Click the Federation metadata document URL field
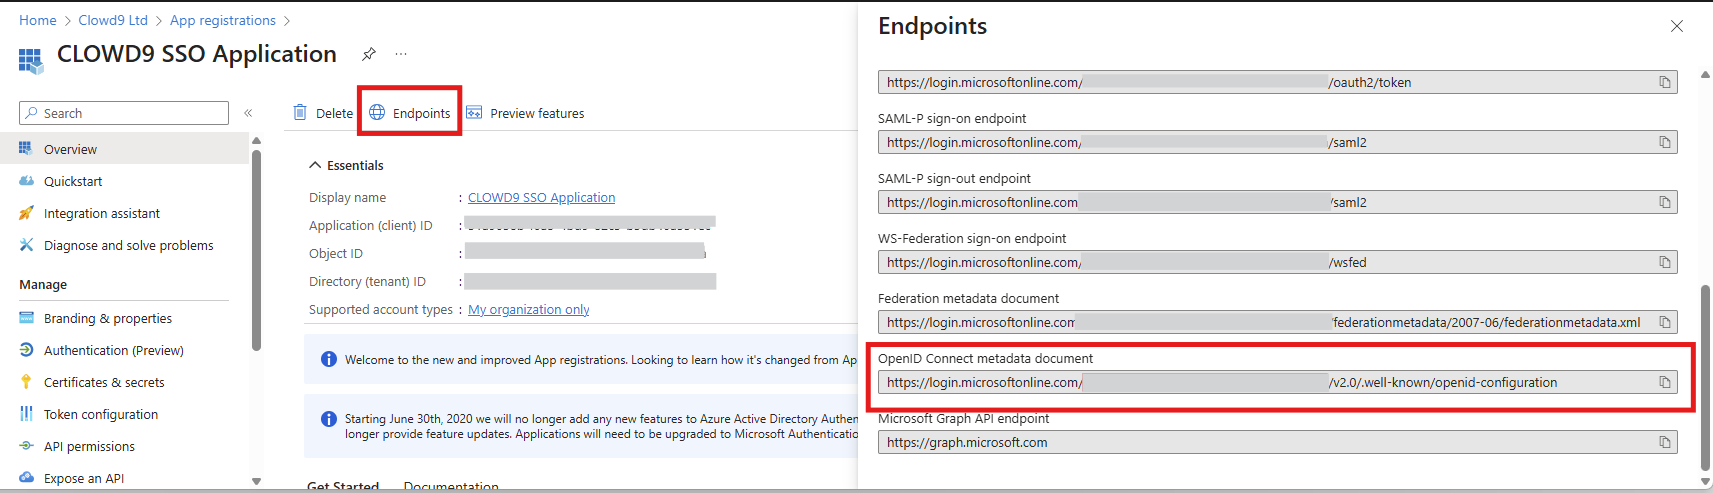 pos(1277,322)
